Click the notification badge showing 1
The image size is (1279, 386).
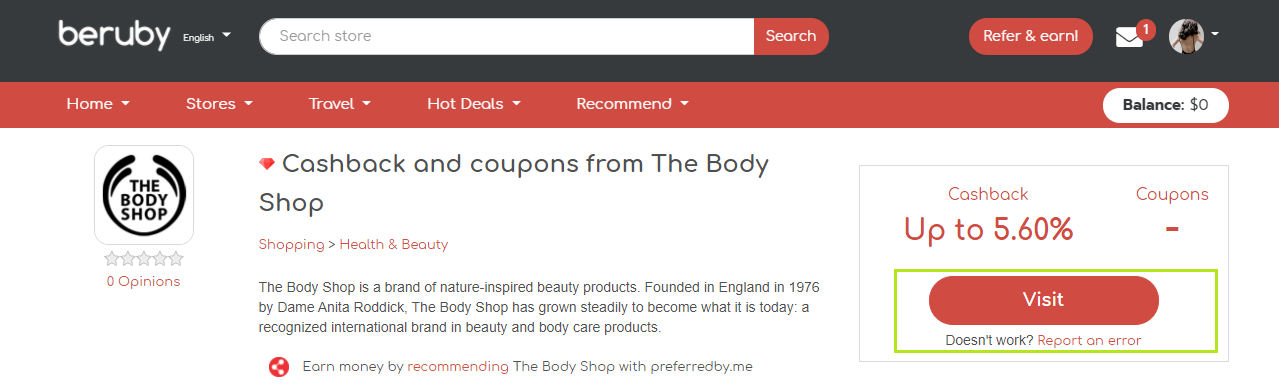coord(1146,28)
